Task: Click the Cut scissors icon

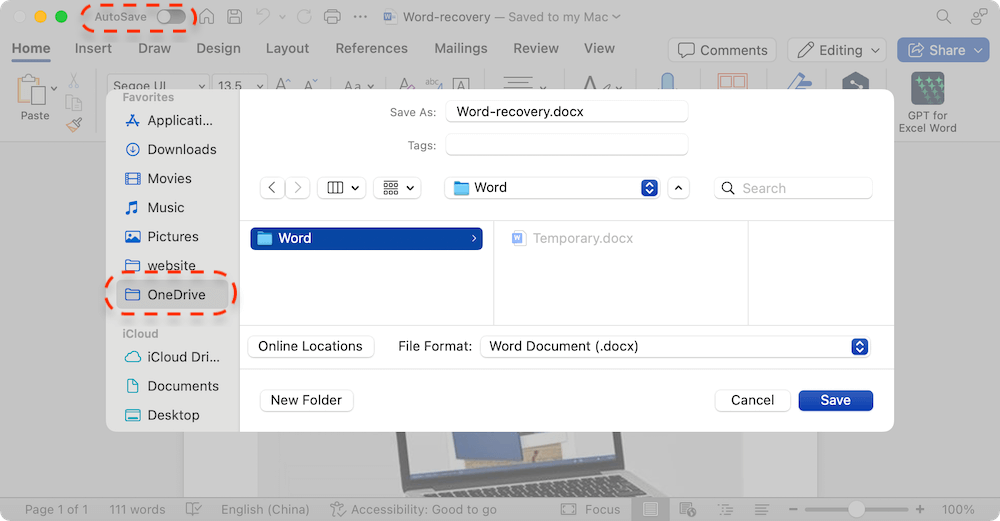Action: 74,81
